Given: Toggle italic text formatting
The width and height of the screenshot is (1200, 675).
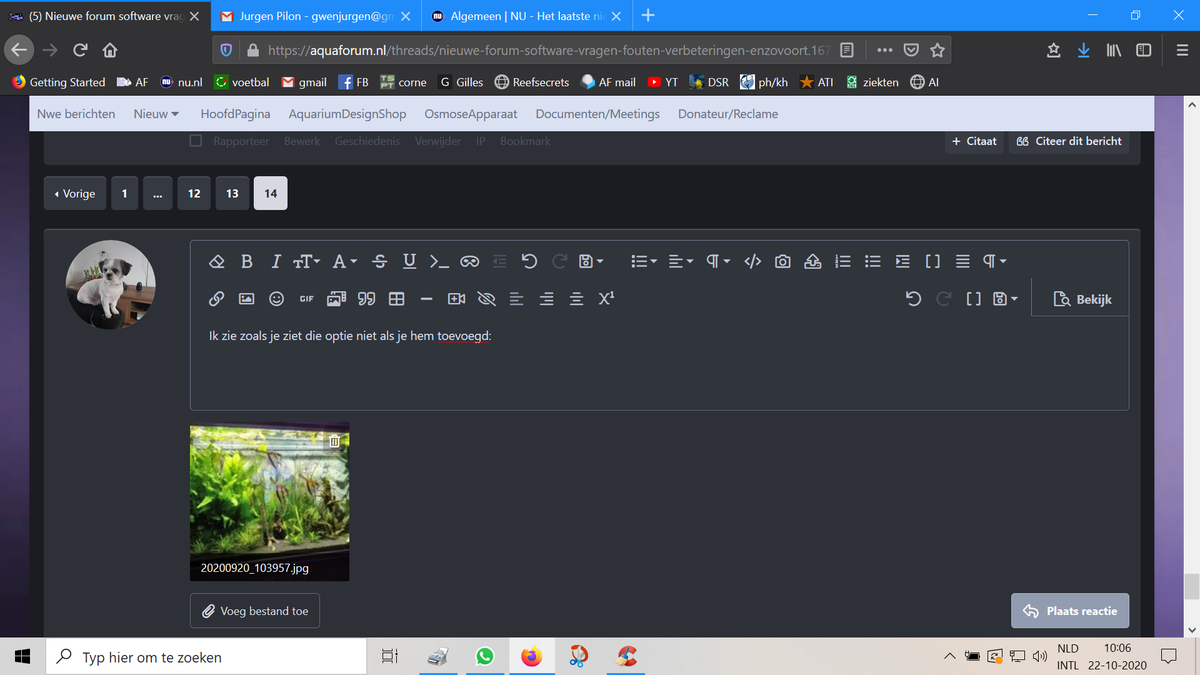Looking at the screenshot, I should tap(275, 262).
